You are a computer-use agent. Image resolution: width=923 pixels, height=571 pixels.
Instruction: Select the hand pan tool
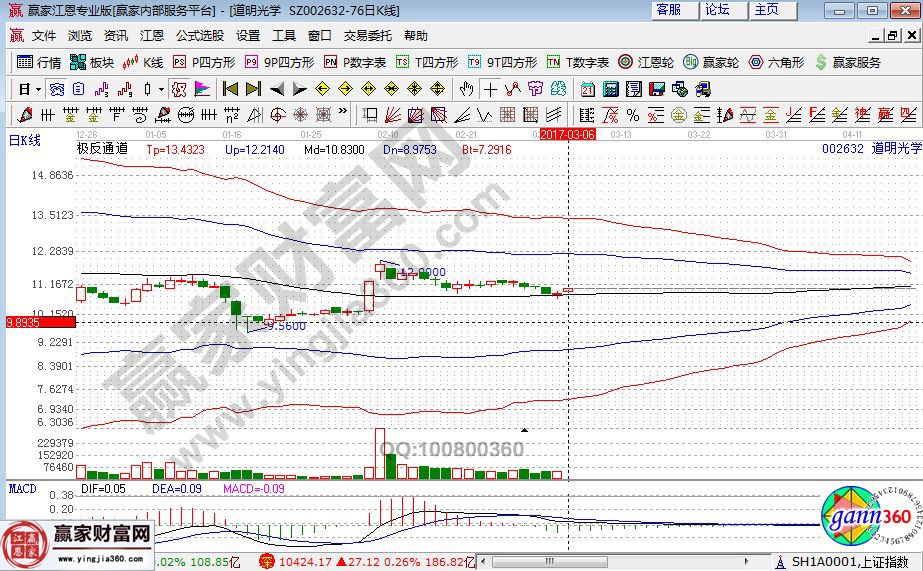point(465,88)
